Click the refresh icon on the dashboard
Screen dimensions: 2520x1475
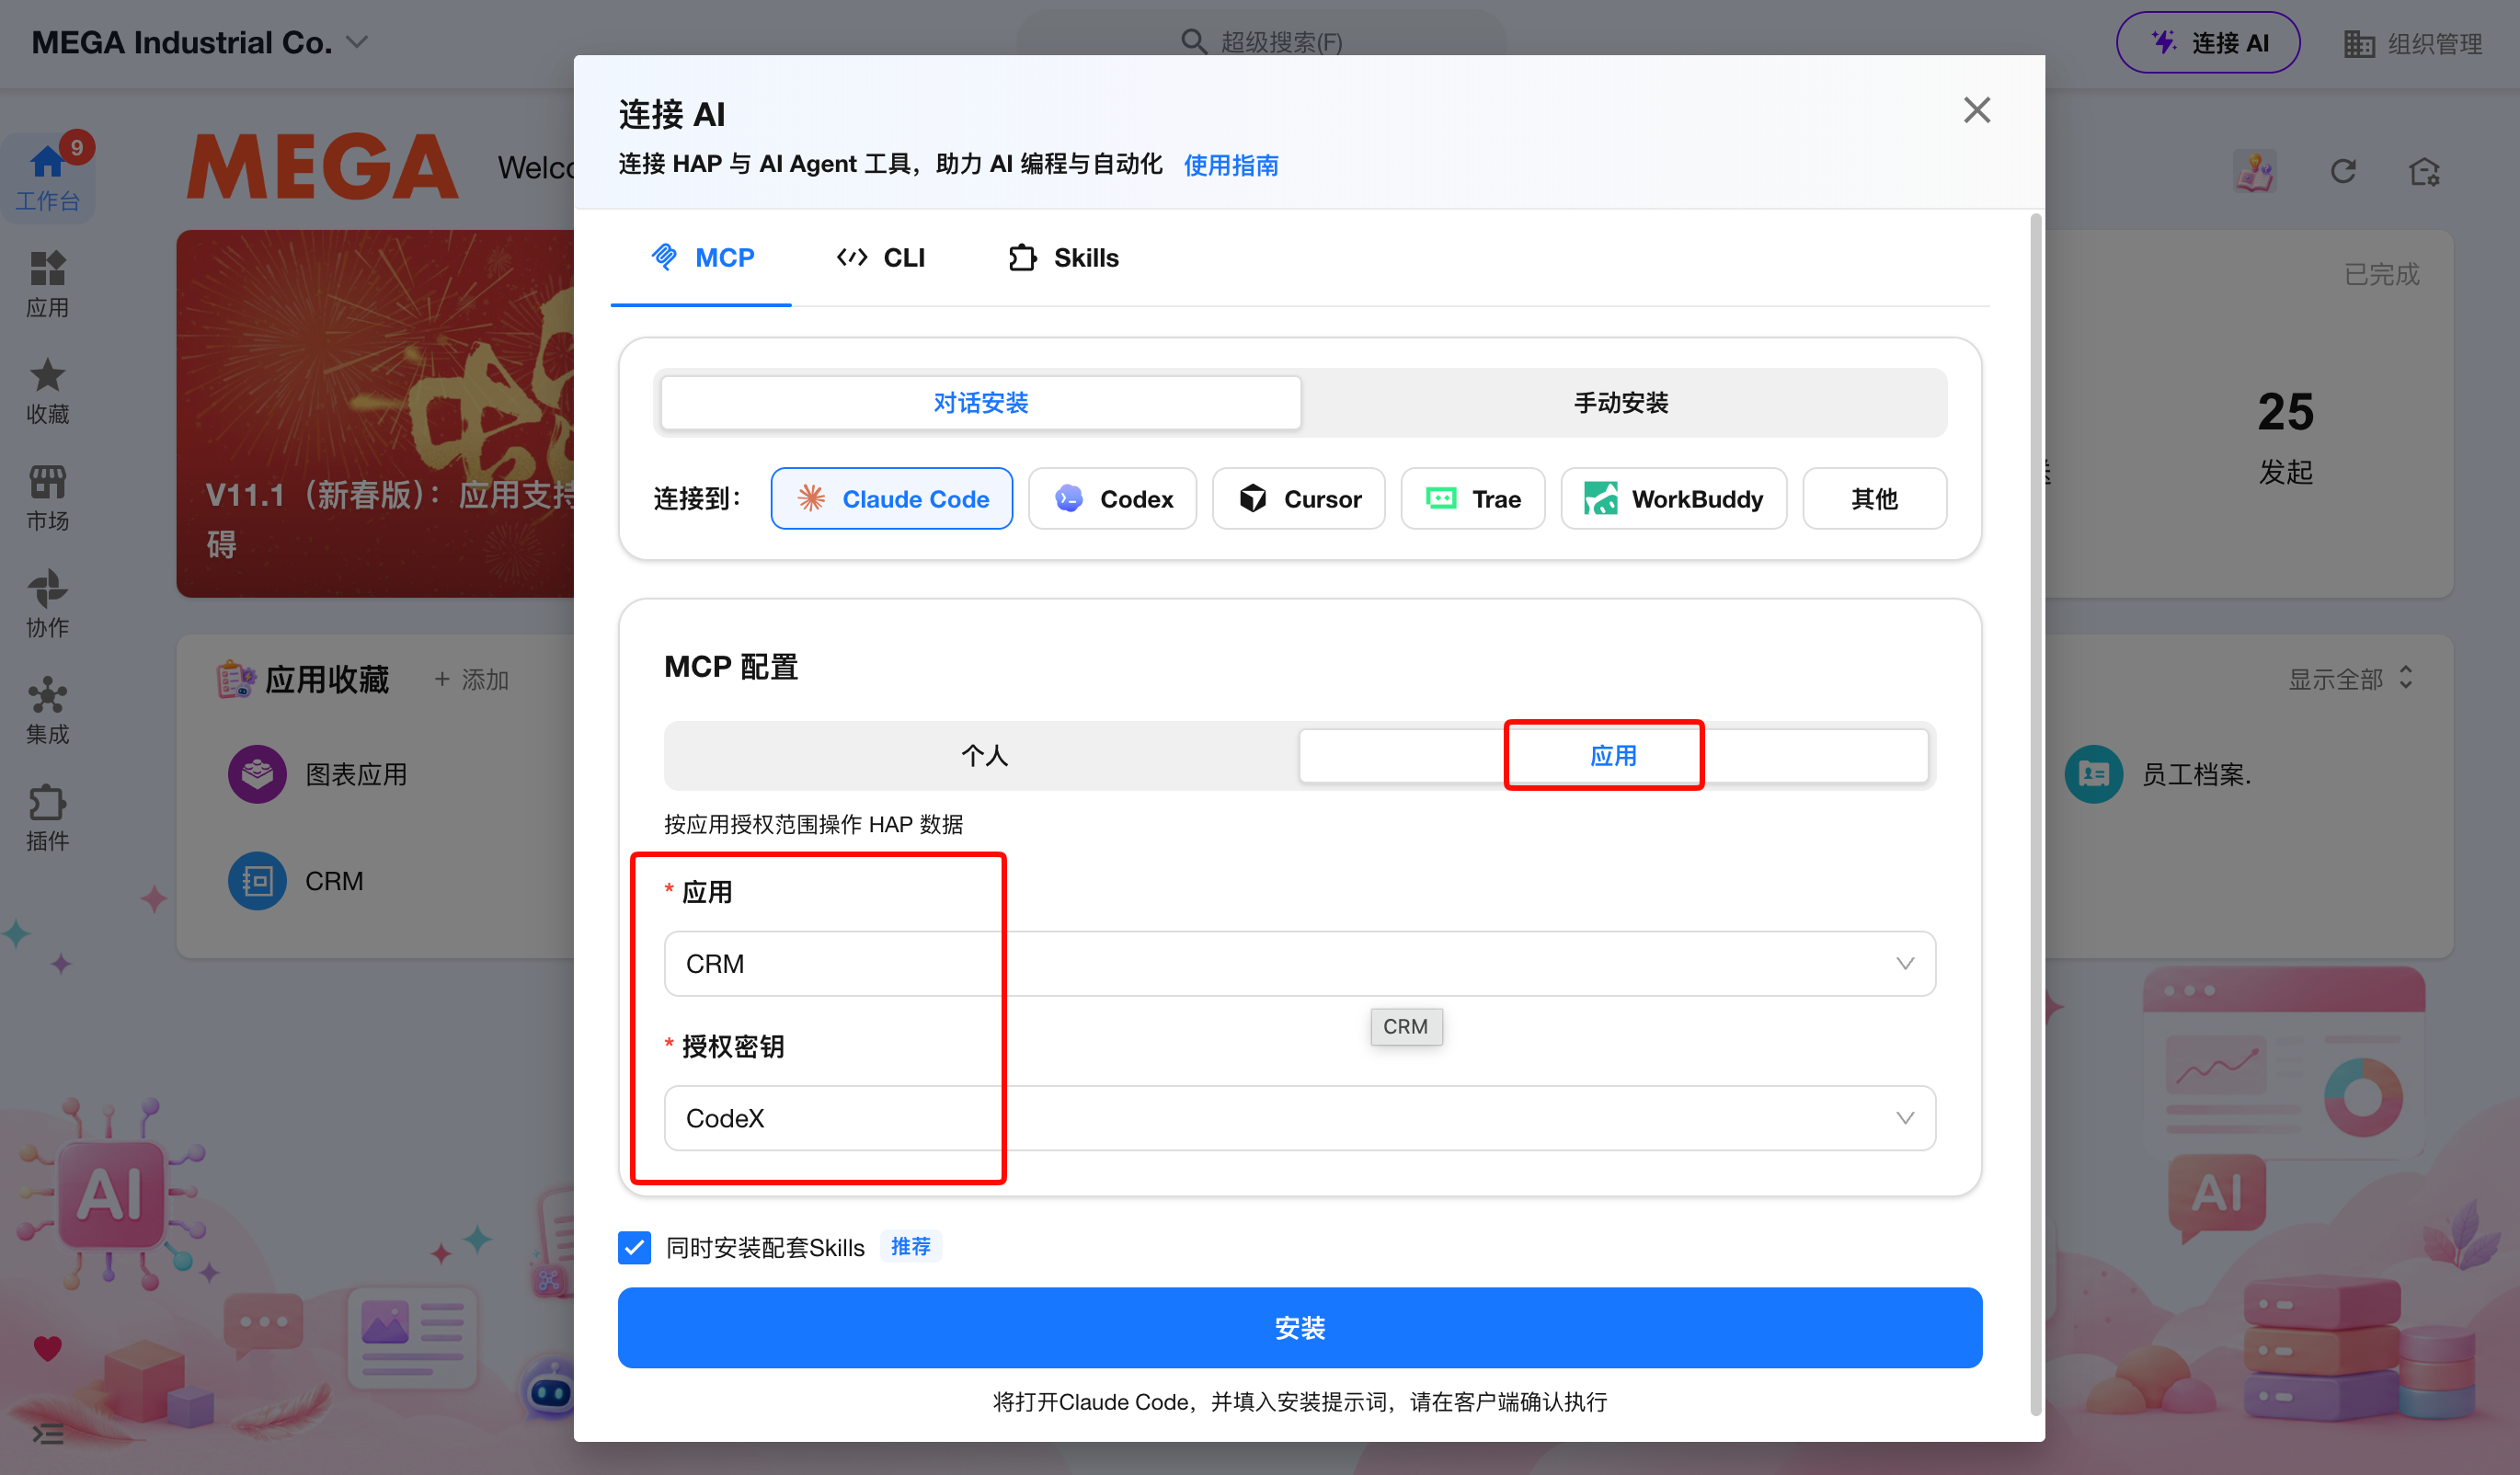(2343, 171)
